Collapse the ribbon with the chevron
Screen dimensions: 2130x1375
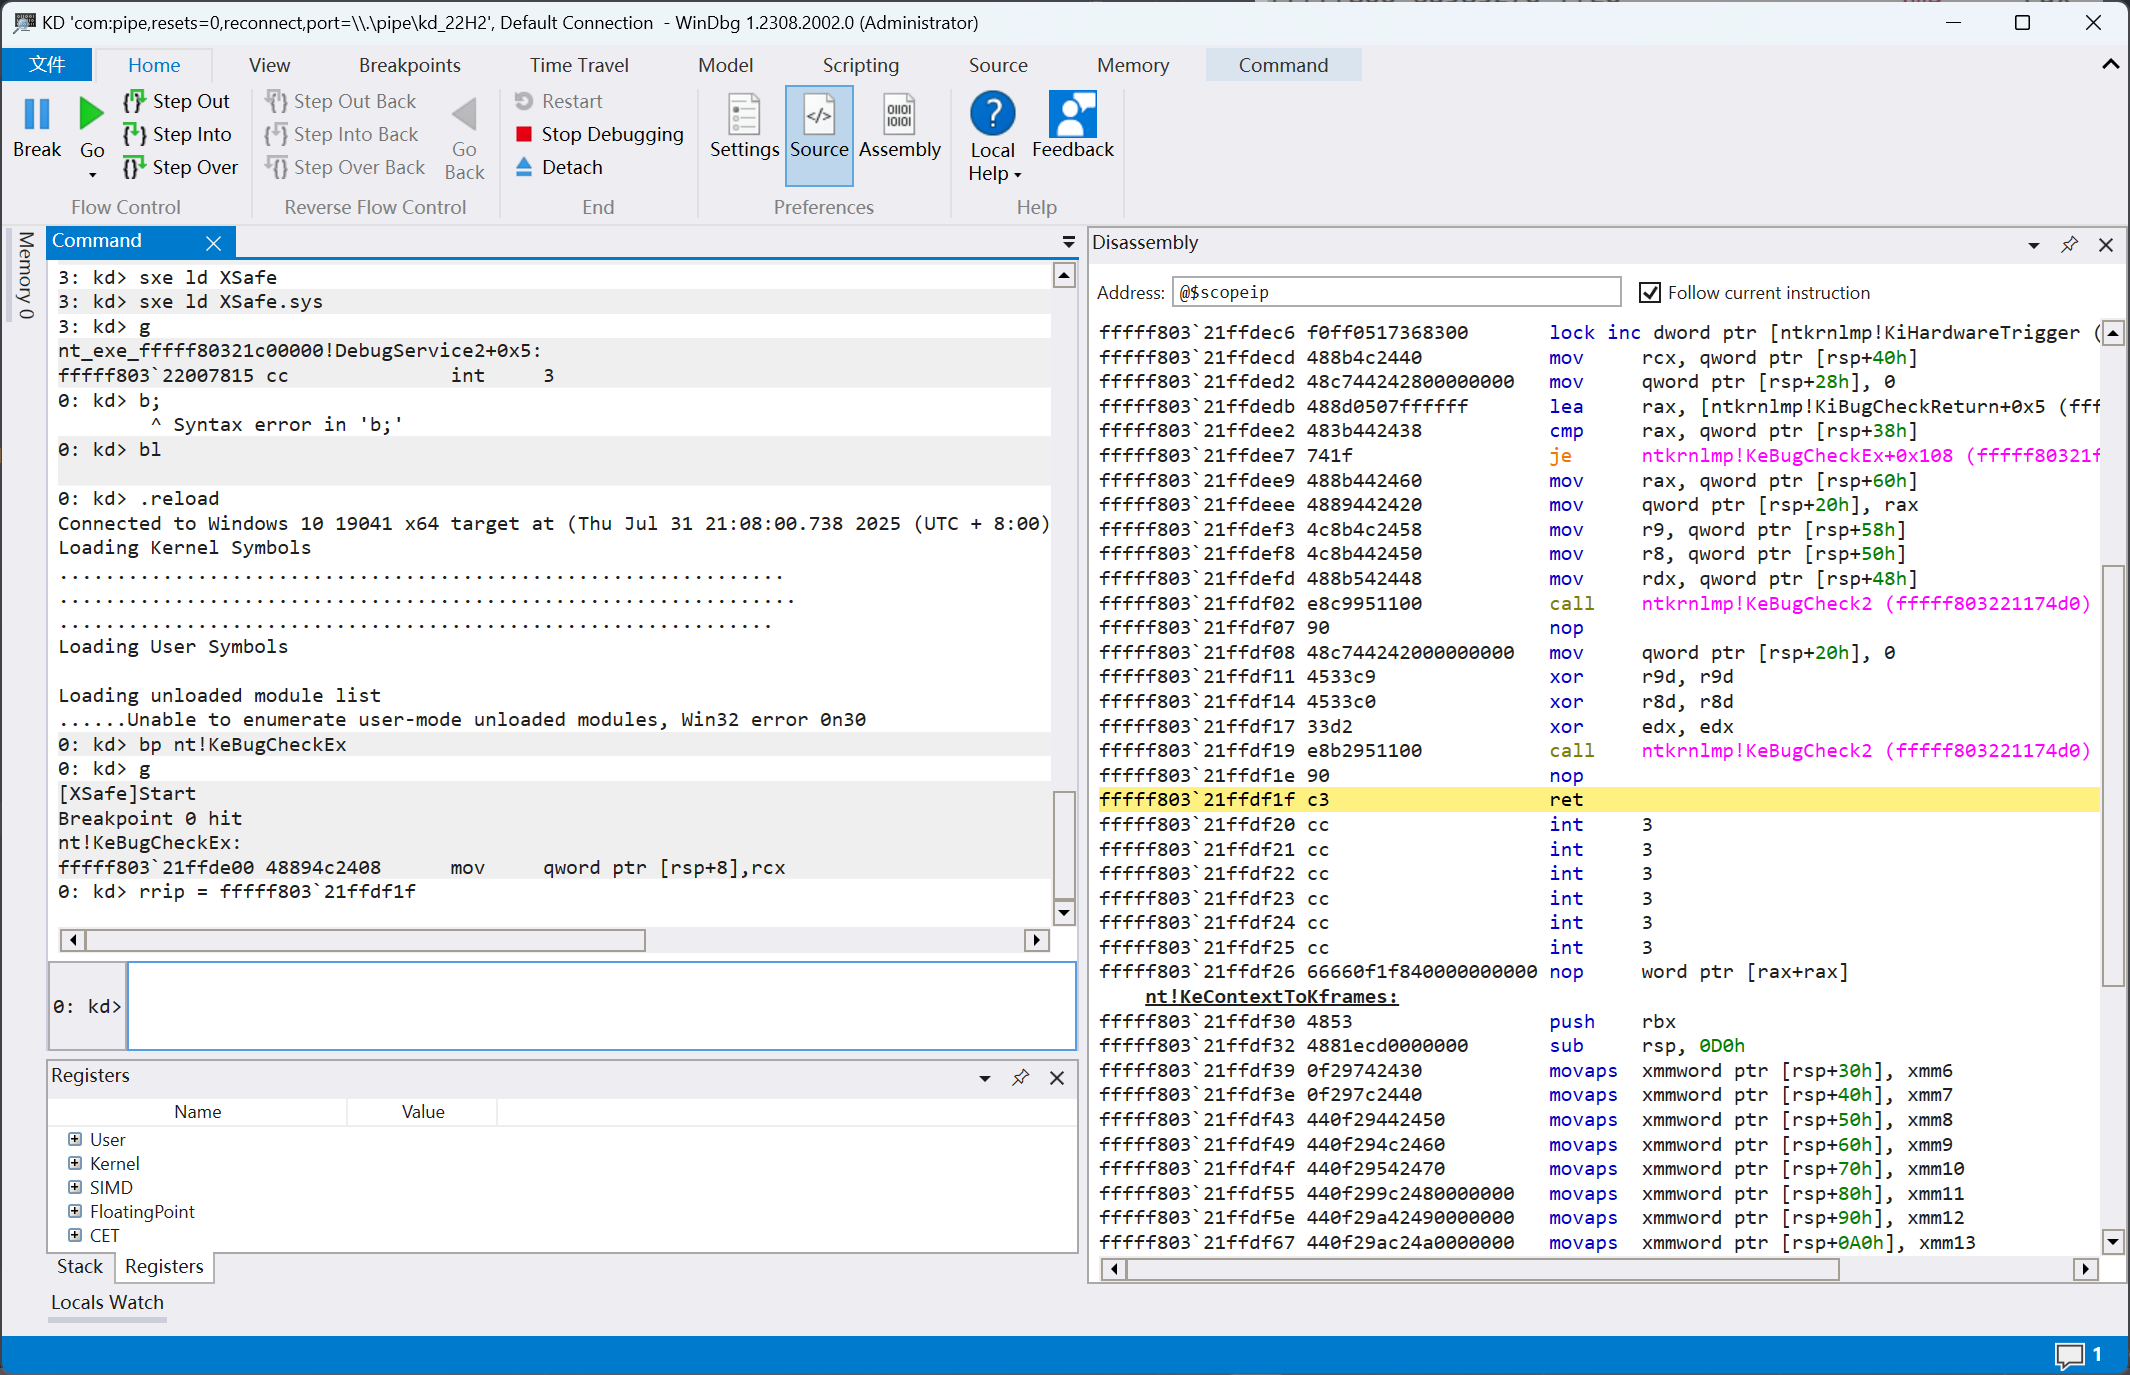click(x=2110, y=65)
